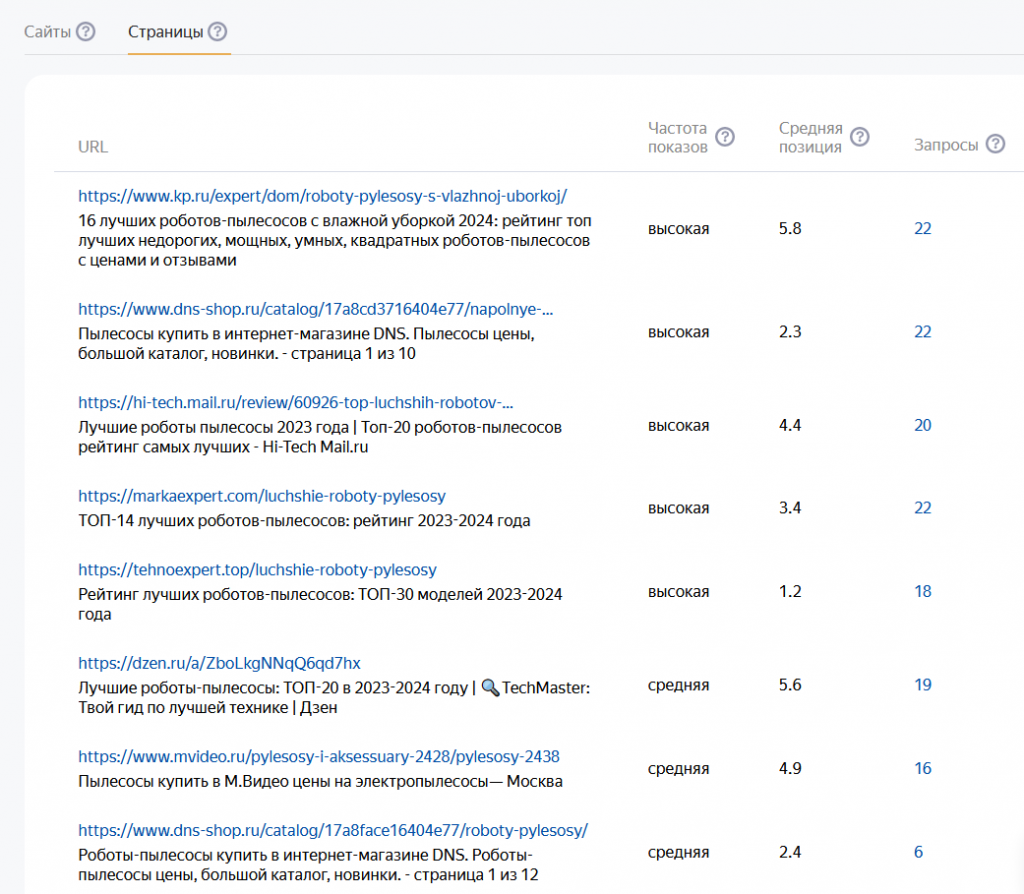Open the markaexpert.com luchshie-roboty-pylesosy link
1024x894 pixels.
click(262, 496)
